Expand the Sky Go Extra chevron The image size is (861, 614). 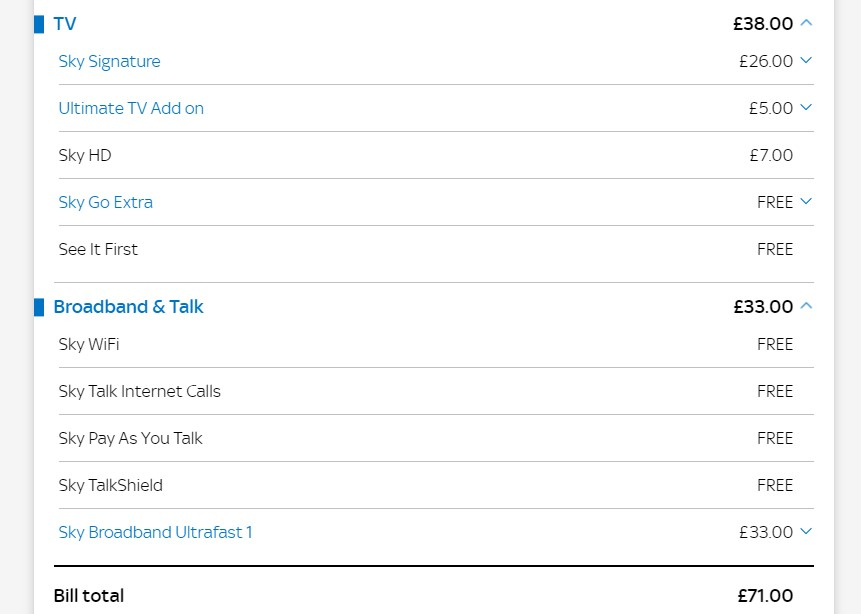point(807,202)
